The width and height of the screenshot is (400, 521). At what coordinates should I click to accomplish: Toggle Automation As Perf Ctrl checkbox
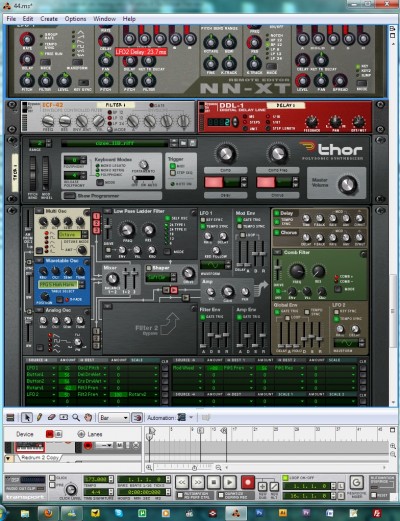pyautogui.click(x=180, y=495)
